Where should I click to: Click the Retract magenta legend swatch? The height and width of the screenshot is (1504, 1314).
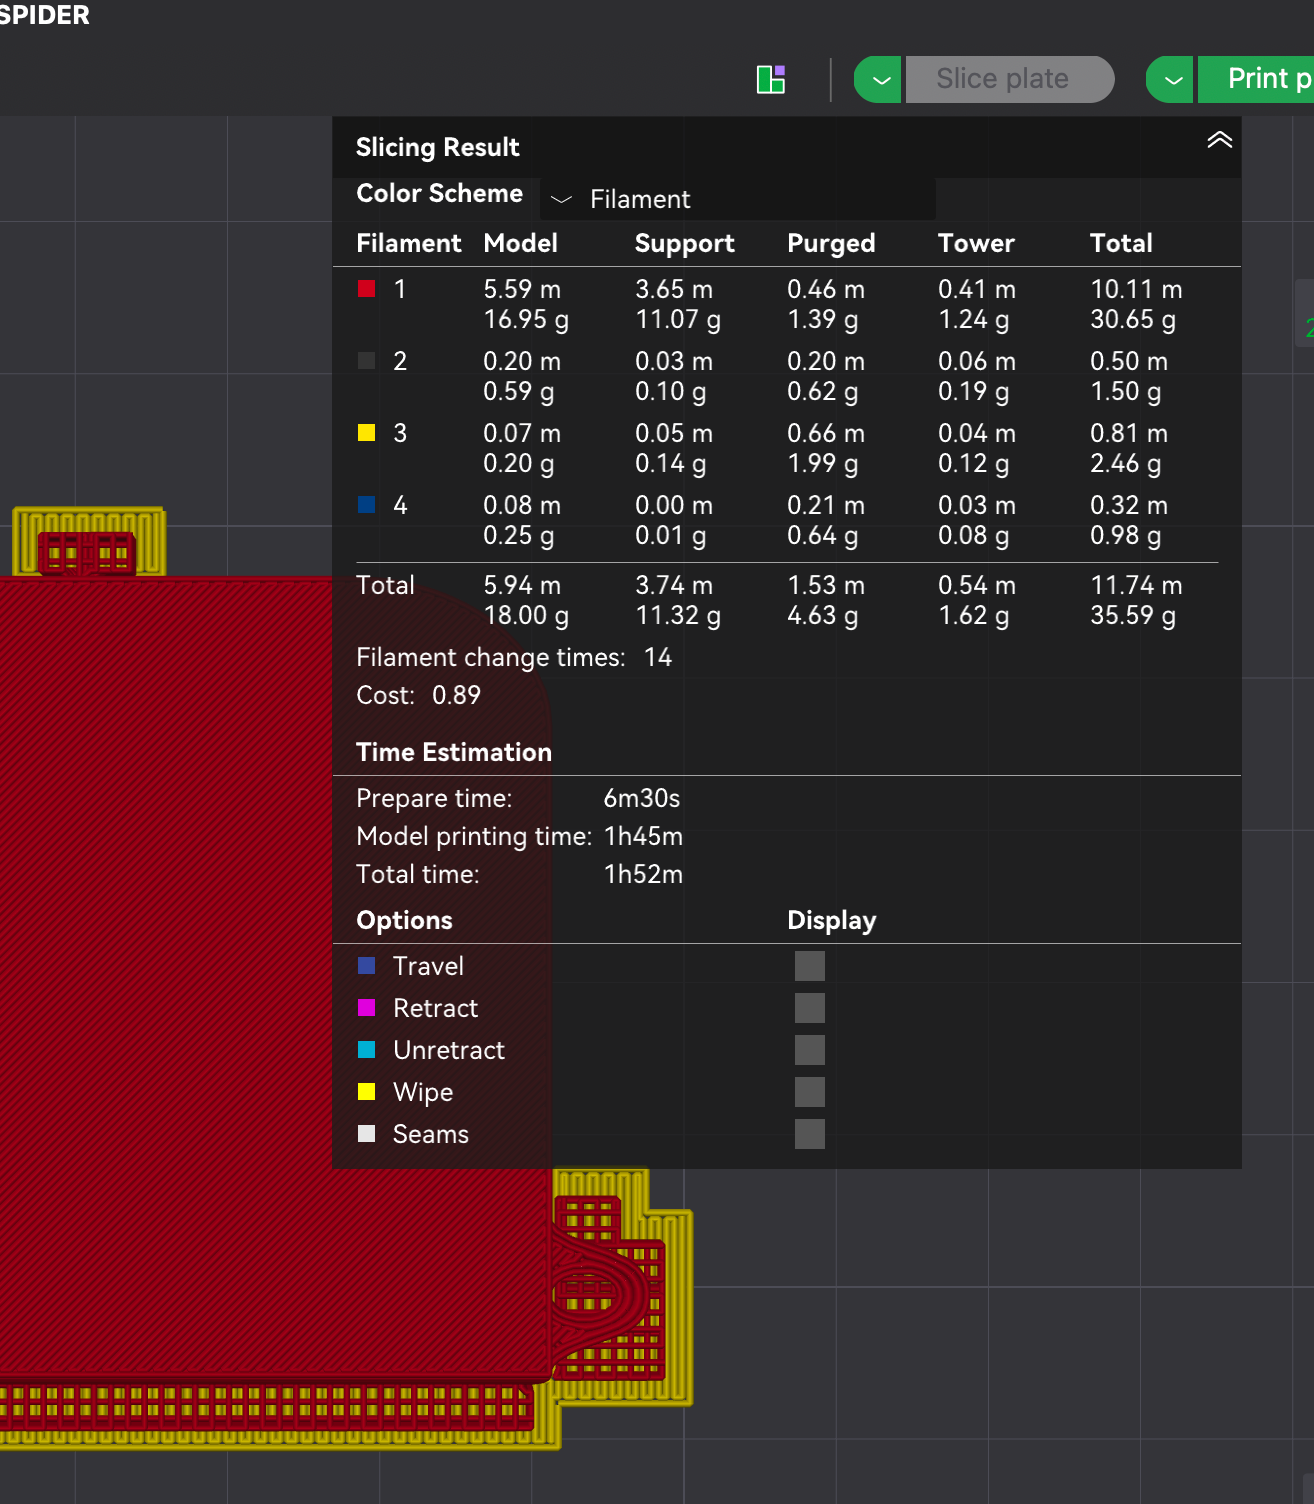click(367, 1008)
